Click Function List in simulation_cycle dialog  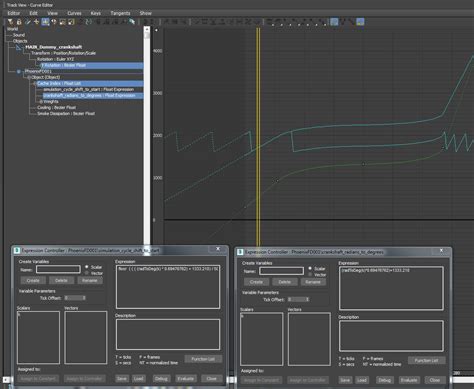(x=203, y=359)
